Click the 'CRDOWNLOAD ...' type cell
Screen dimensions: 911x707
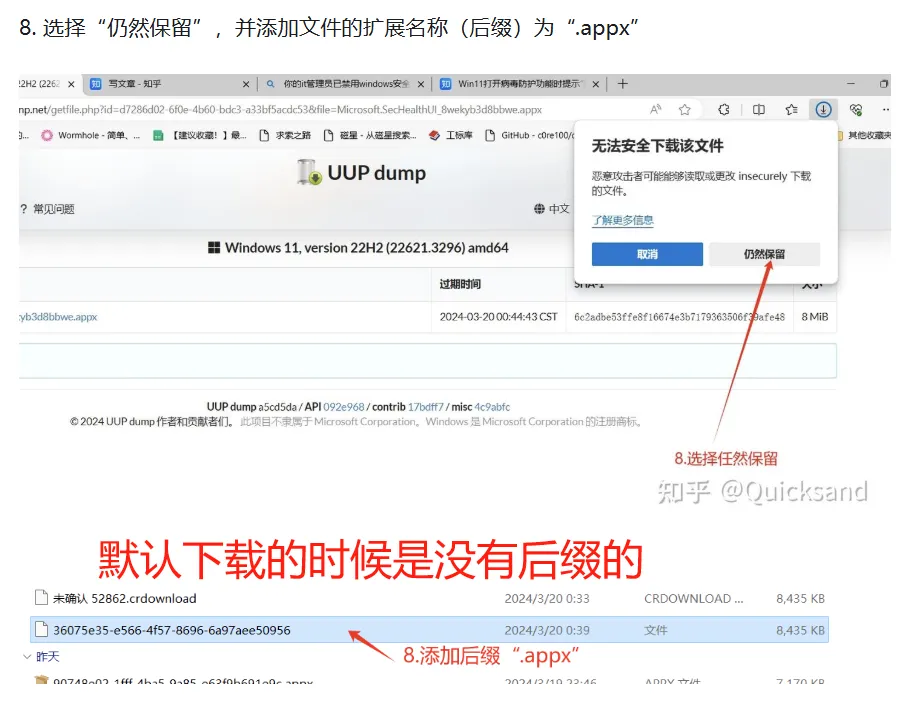pyautogui.click(x=693, y=599)
